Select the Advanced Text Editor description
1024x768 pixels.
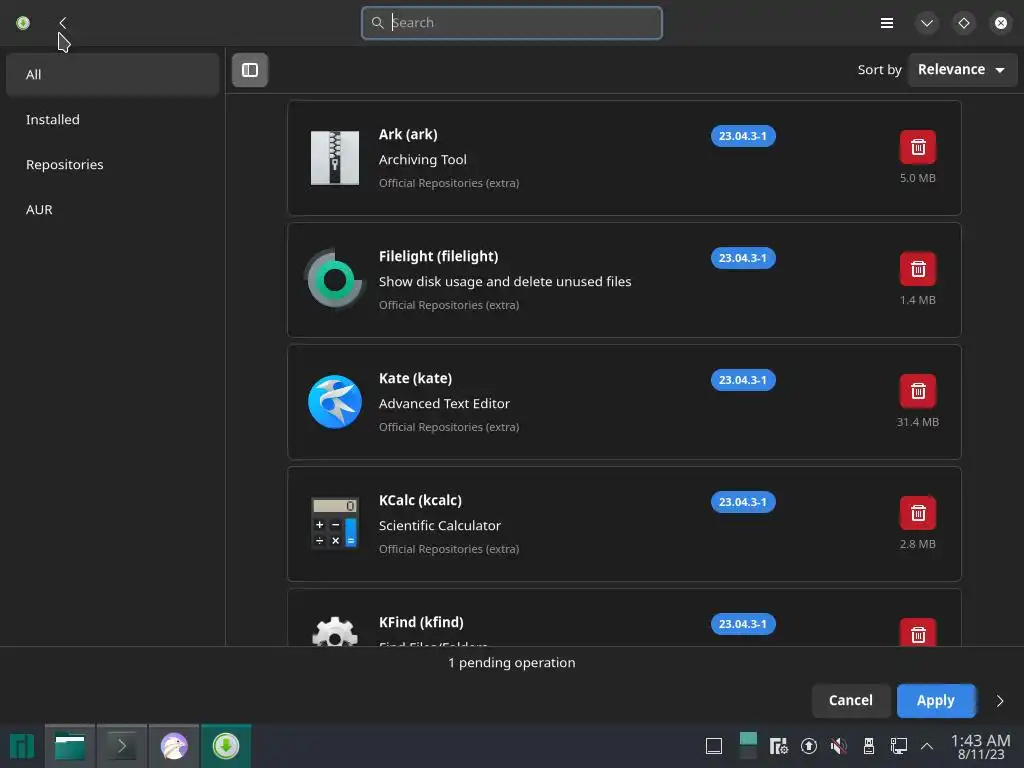pyautogui.click(x=444, y=404)
